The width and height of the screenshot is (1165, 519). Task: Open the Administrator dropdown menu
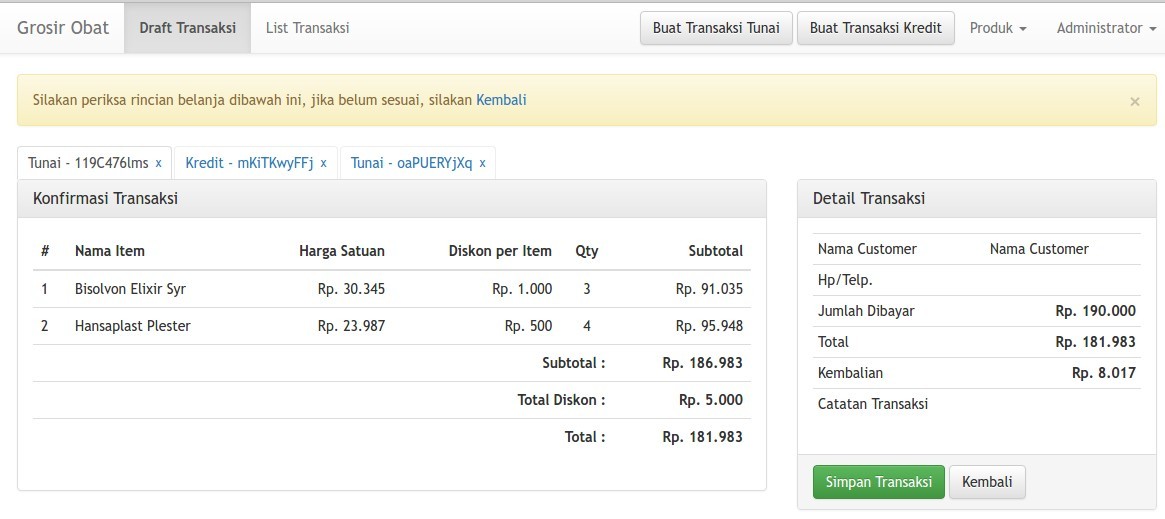pyautogui.click(x=1098, y=28)
